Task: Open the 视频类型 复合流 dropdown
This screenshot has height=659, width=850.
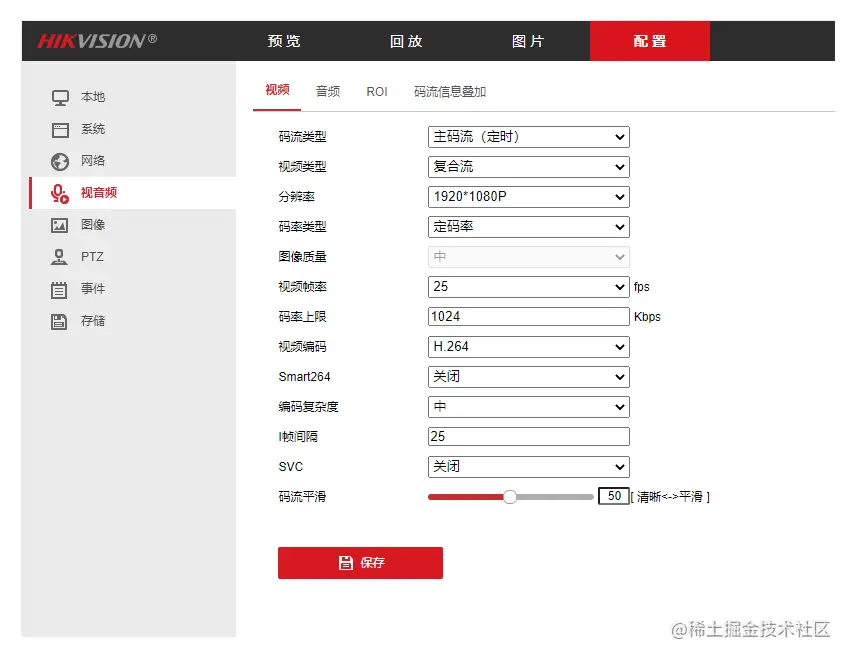Action: click(529, 167)
